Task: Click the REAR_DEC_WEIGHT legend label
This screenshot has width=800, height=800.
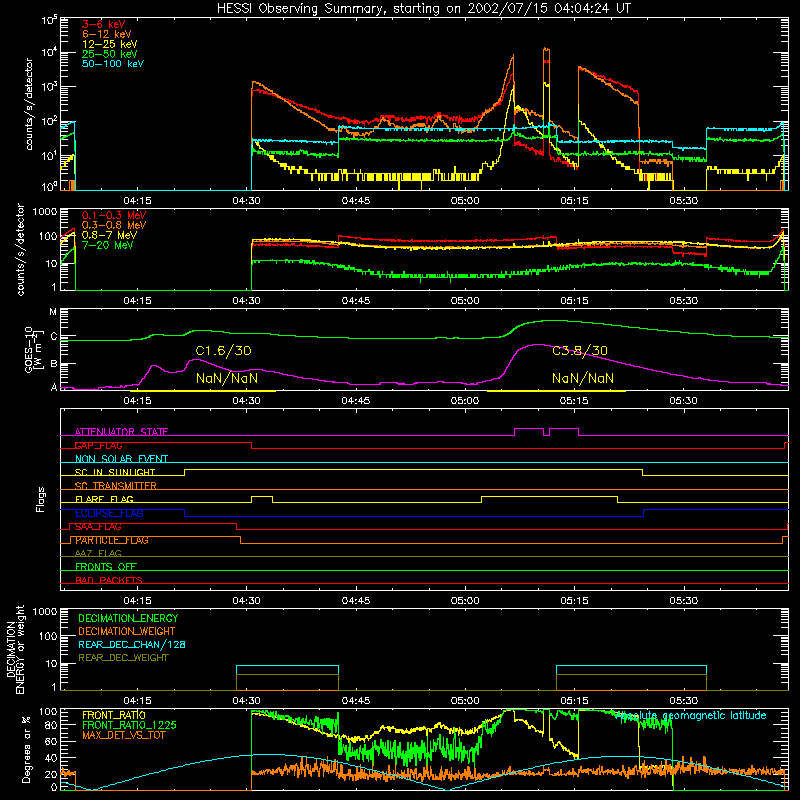Action: click(x=123, y=658)
